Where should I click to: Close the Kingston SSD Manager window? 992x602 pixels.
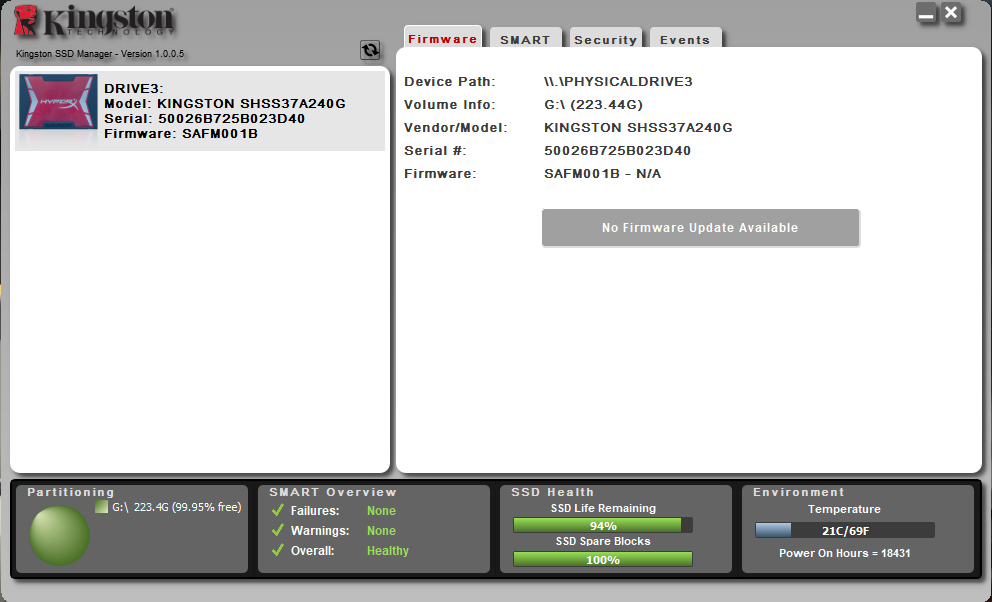[952, 13]
